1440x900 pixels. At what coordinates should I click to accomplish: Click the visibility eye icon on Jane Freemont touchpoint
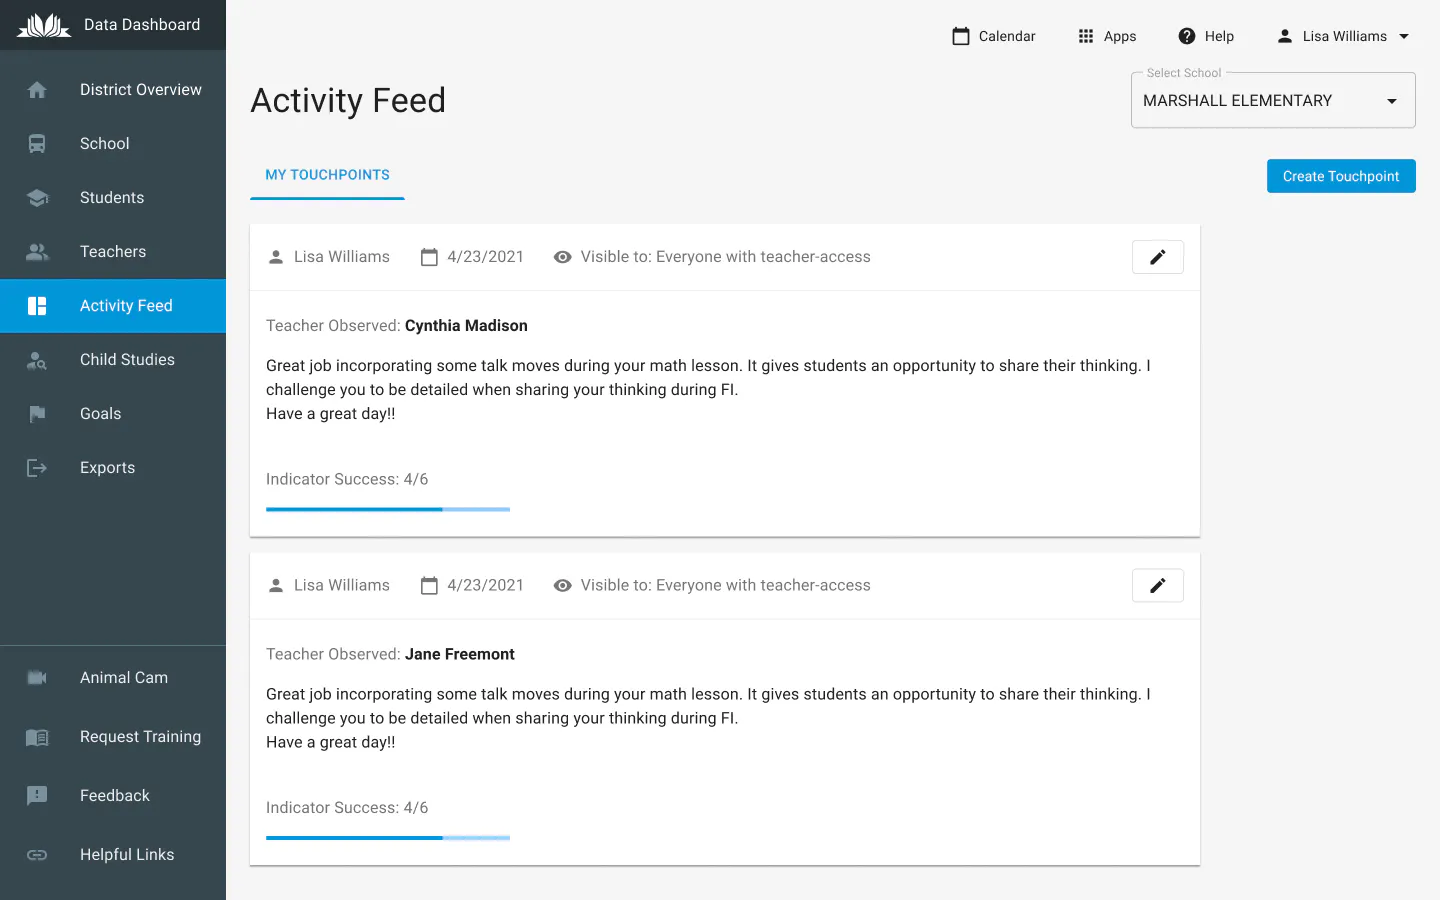(x=563, y=586)
